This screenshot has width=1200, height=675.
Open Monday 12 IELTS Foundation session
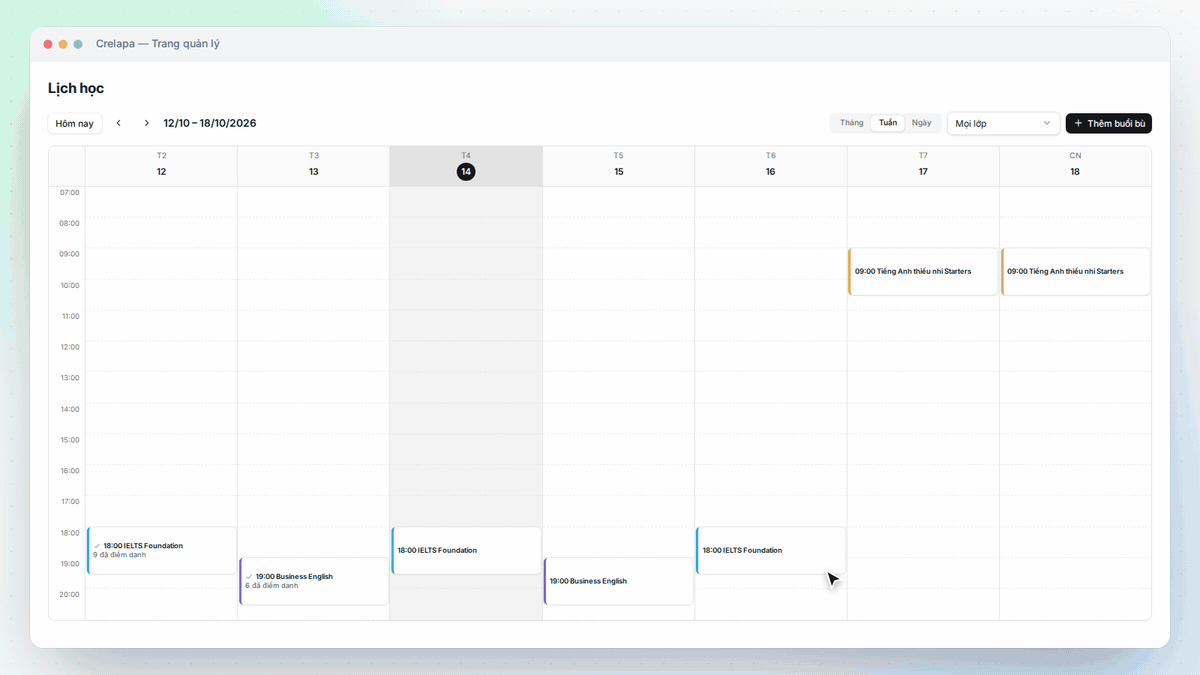click(x=162, y=550)
